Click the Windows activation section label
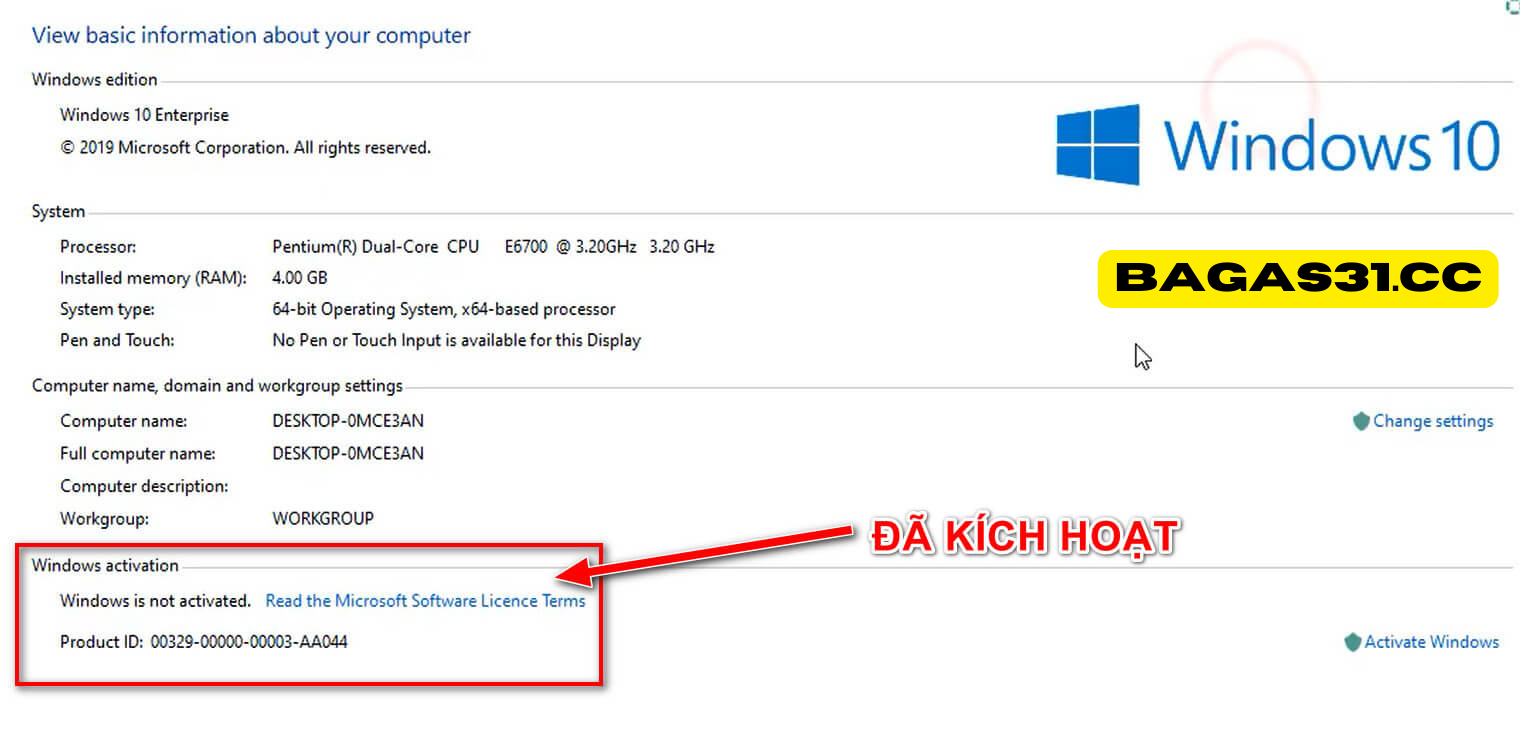Viewport: 1520px width, 745px height. 105,566
